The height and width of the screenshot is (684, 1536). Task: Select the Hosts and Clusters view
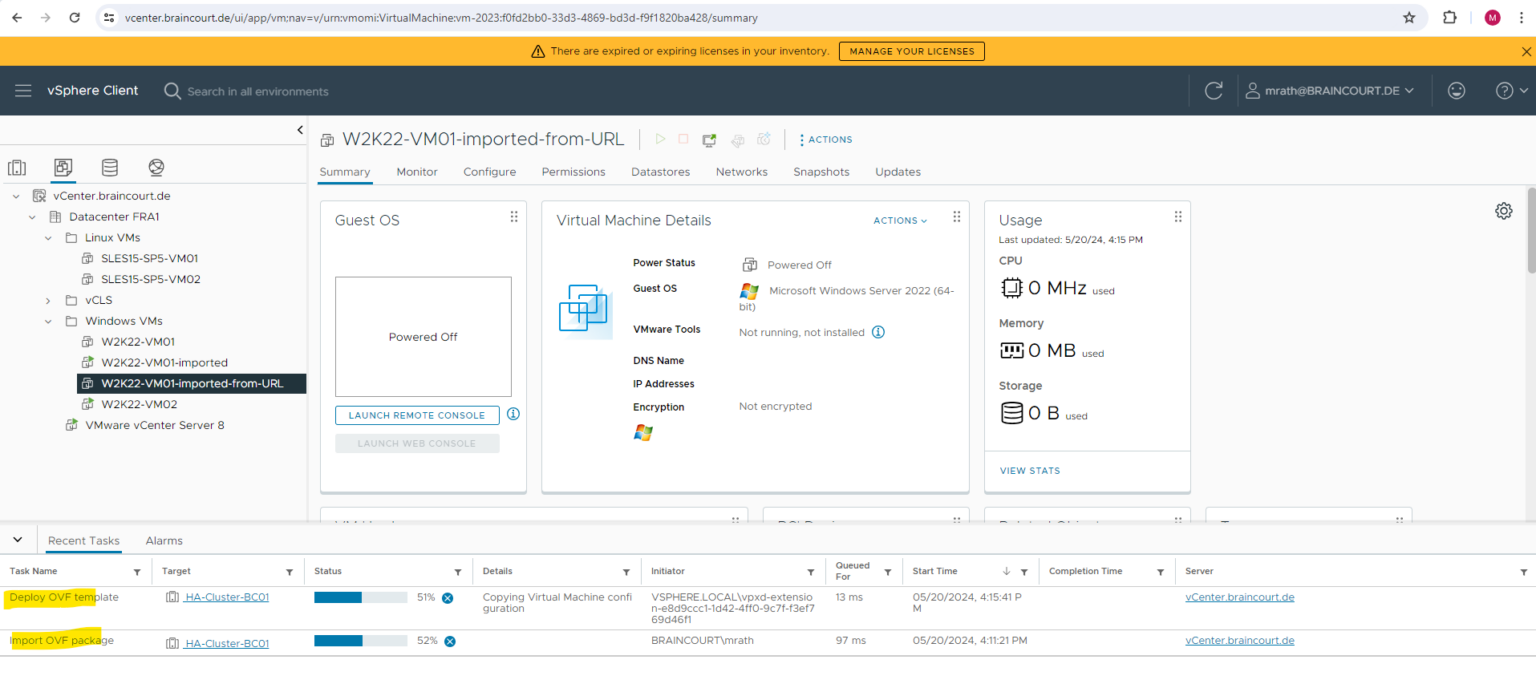(17, 167)
